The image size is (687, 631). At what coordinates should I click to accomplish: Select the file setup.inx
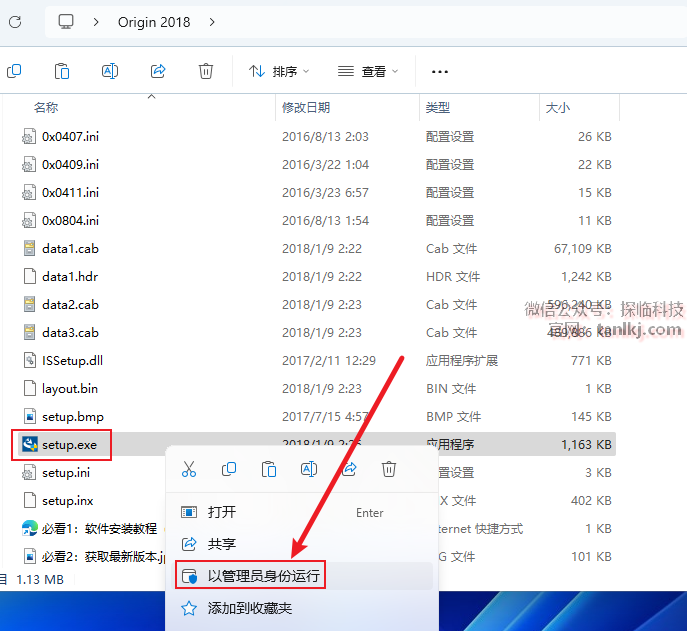(x=67, y=501)
